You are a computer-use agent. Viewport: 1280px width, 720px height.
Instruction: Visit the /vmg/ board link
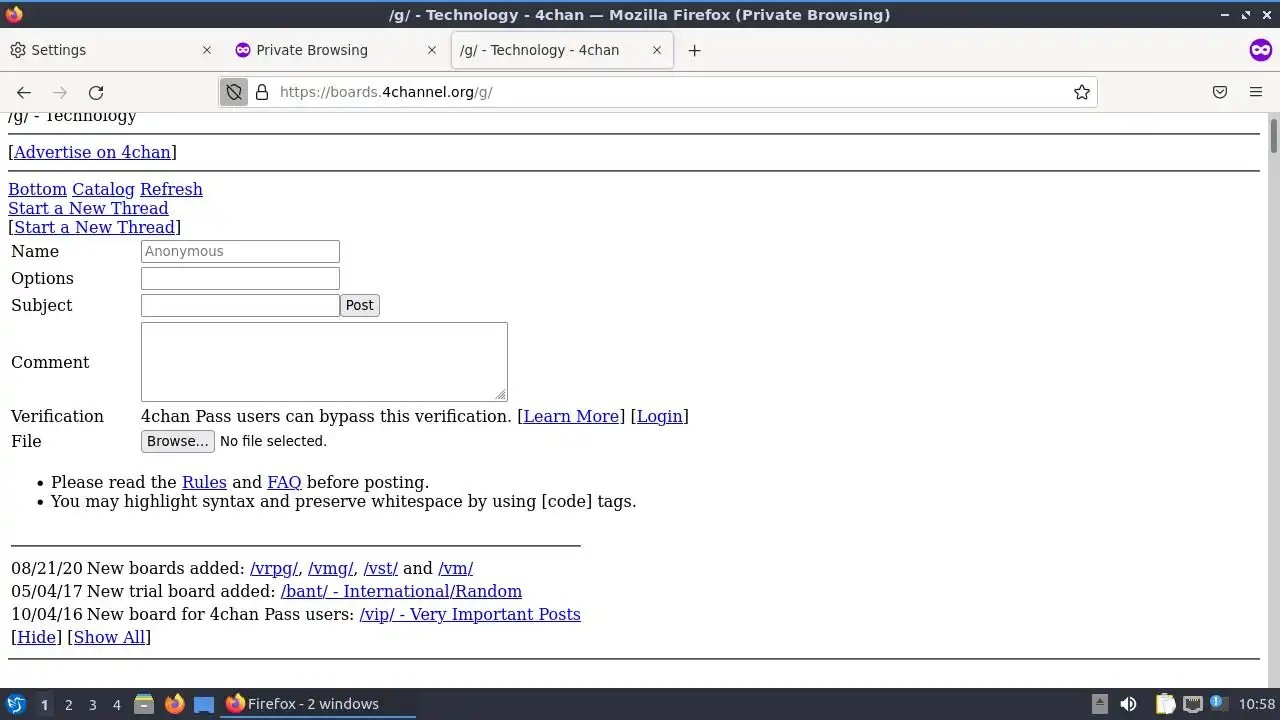tap(331, 568)
